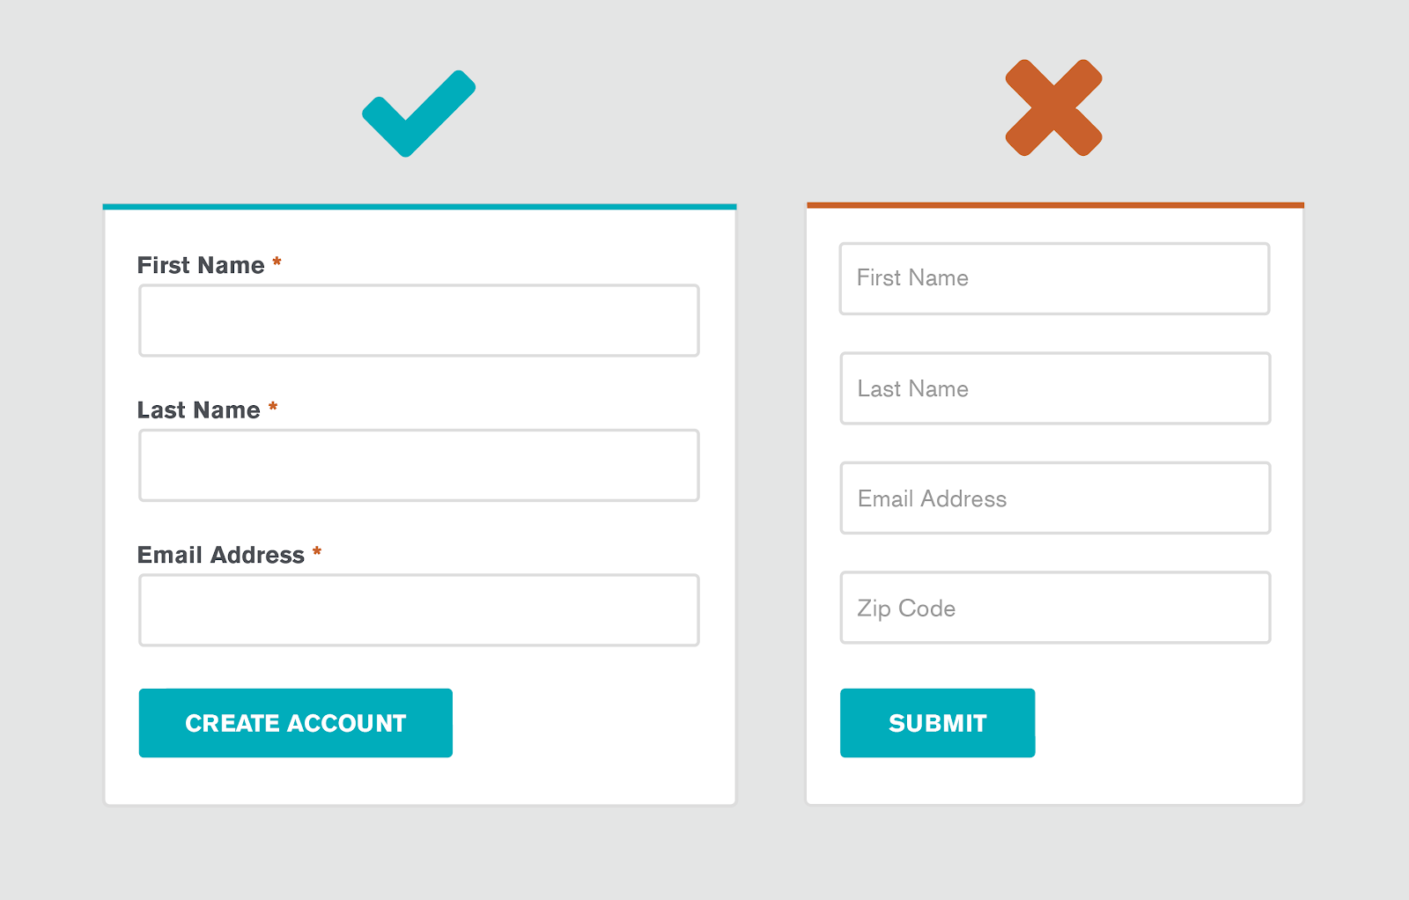Click the gray gap between both form cards
Viewport: 1409px width, 900px height.
click(771, 500)
